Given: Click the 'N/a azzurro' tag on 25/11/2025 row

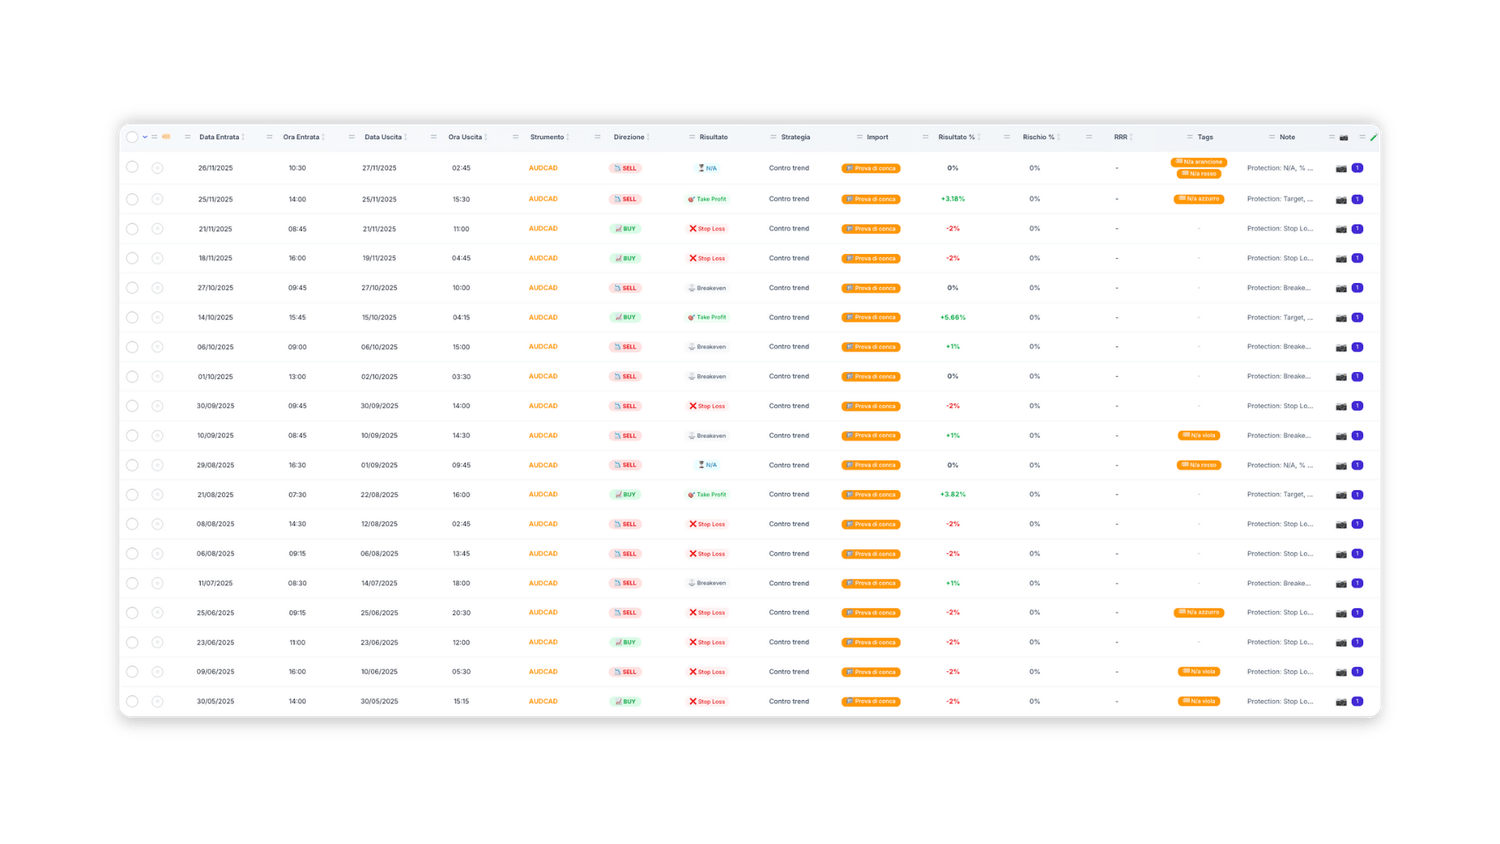Looking at the screenshot, I should (x=1199, y=199).
